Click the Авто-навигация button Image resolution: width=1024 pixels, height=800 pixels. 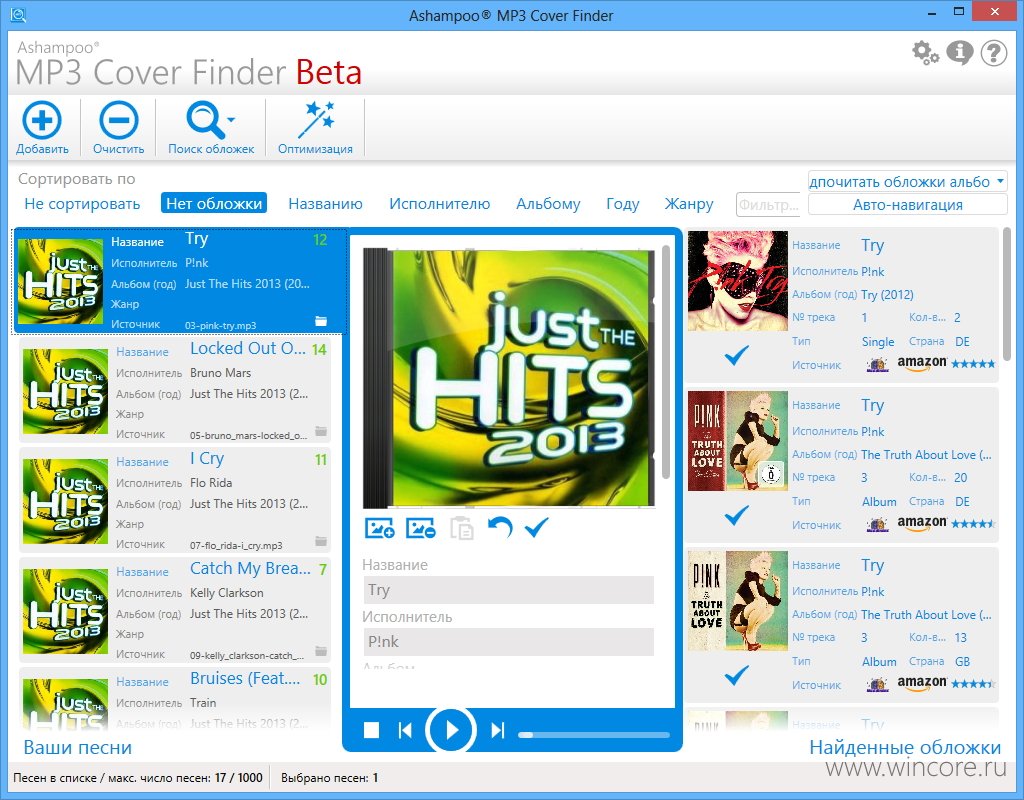907,204
